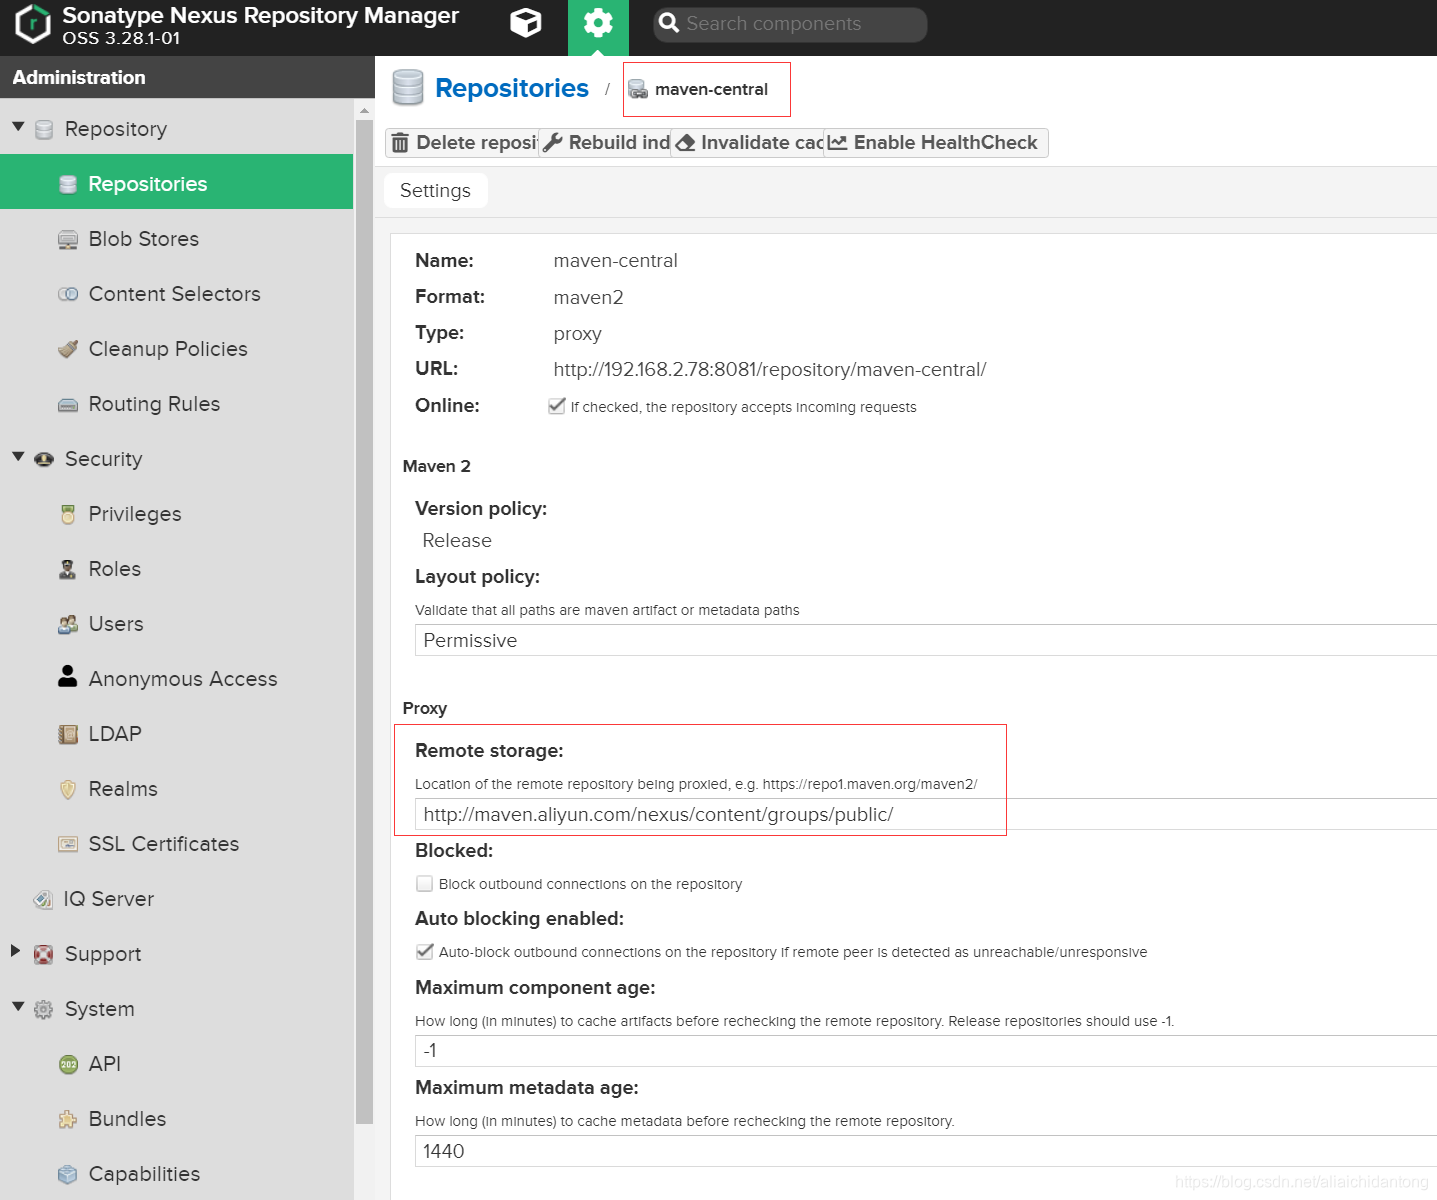Click the Realms shield icon
The width and height of the screenshot is (1437, 1200).
tap(68, 789)
